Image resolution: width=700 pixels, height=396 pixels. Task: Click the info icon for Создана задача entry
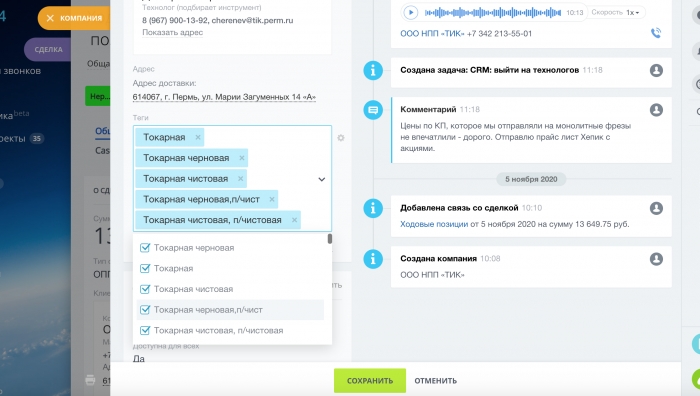[x=373, y=71]
